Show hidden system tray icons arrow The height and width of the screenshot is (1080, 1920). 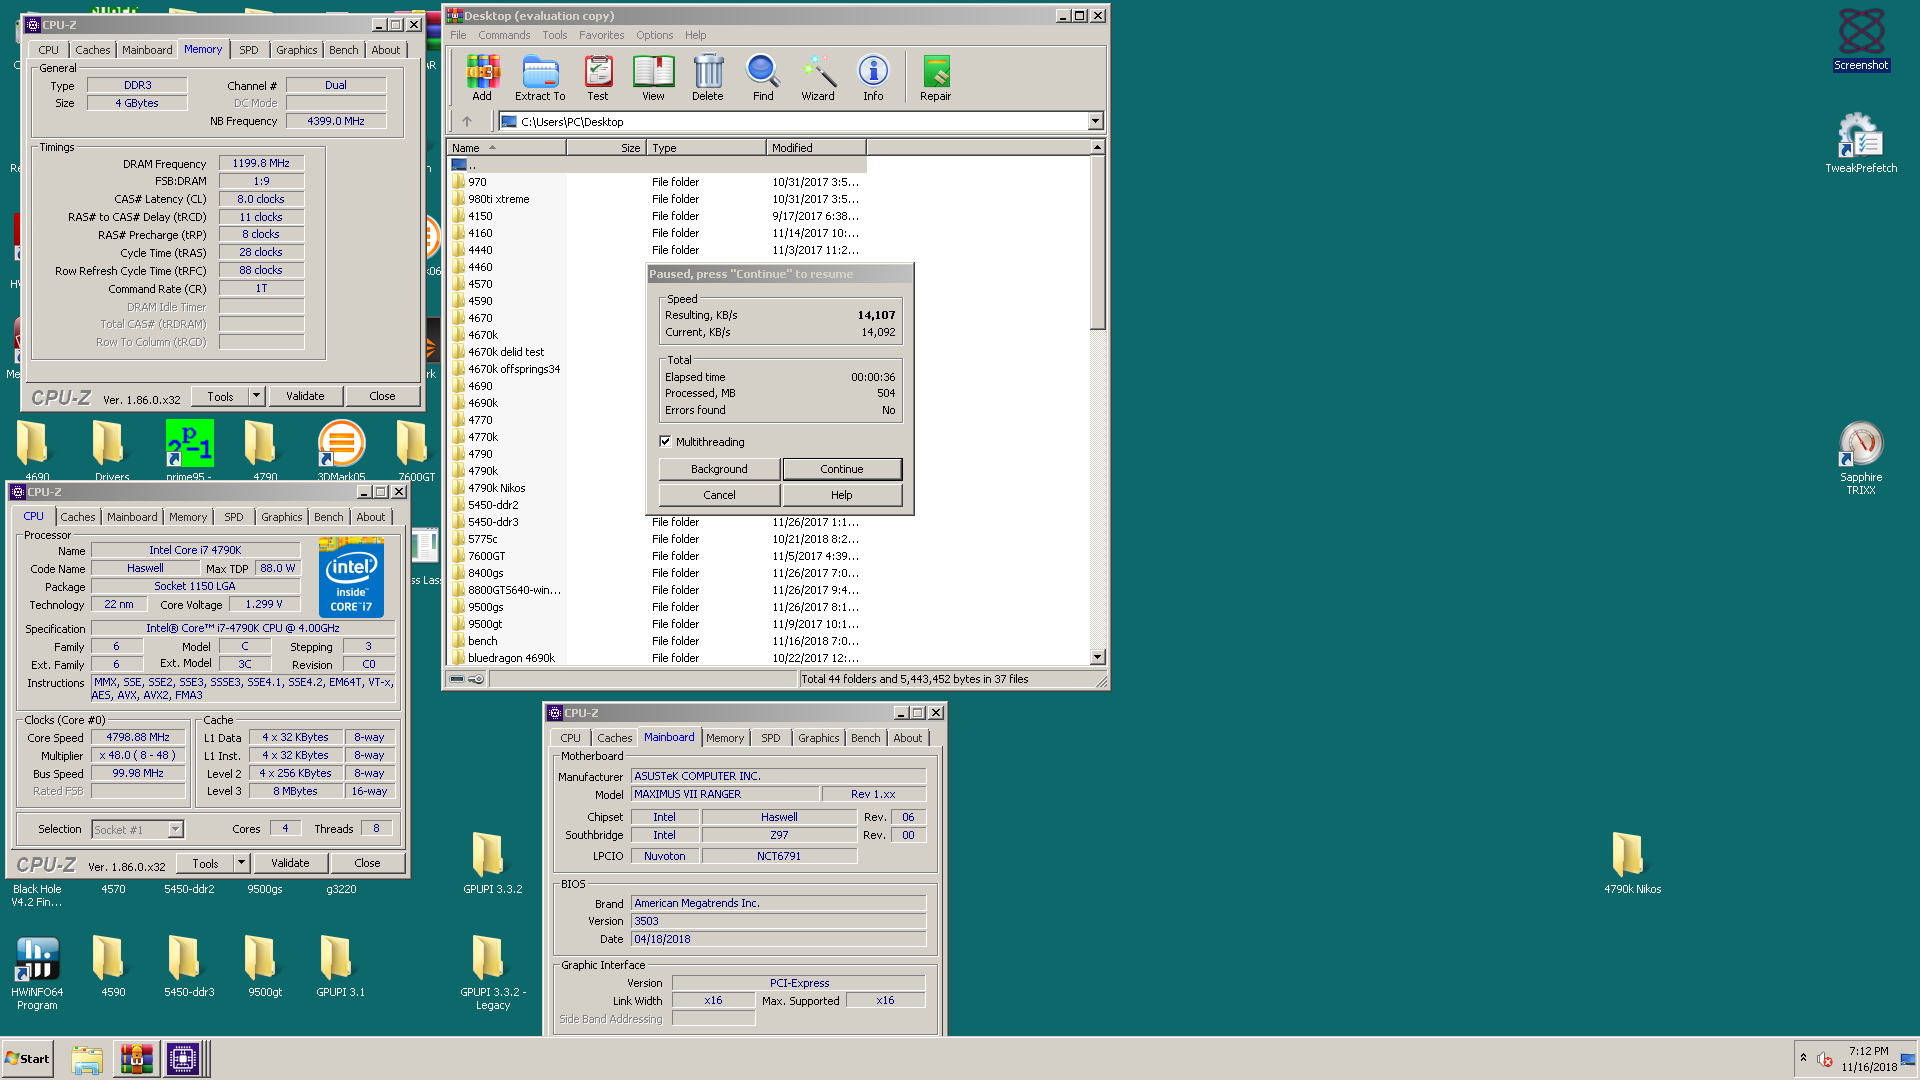point(1803,1057)
